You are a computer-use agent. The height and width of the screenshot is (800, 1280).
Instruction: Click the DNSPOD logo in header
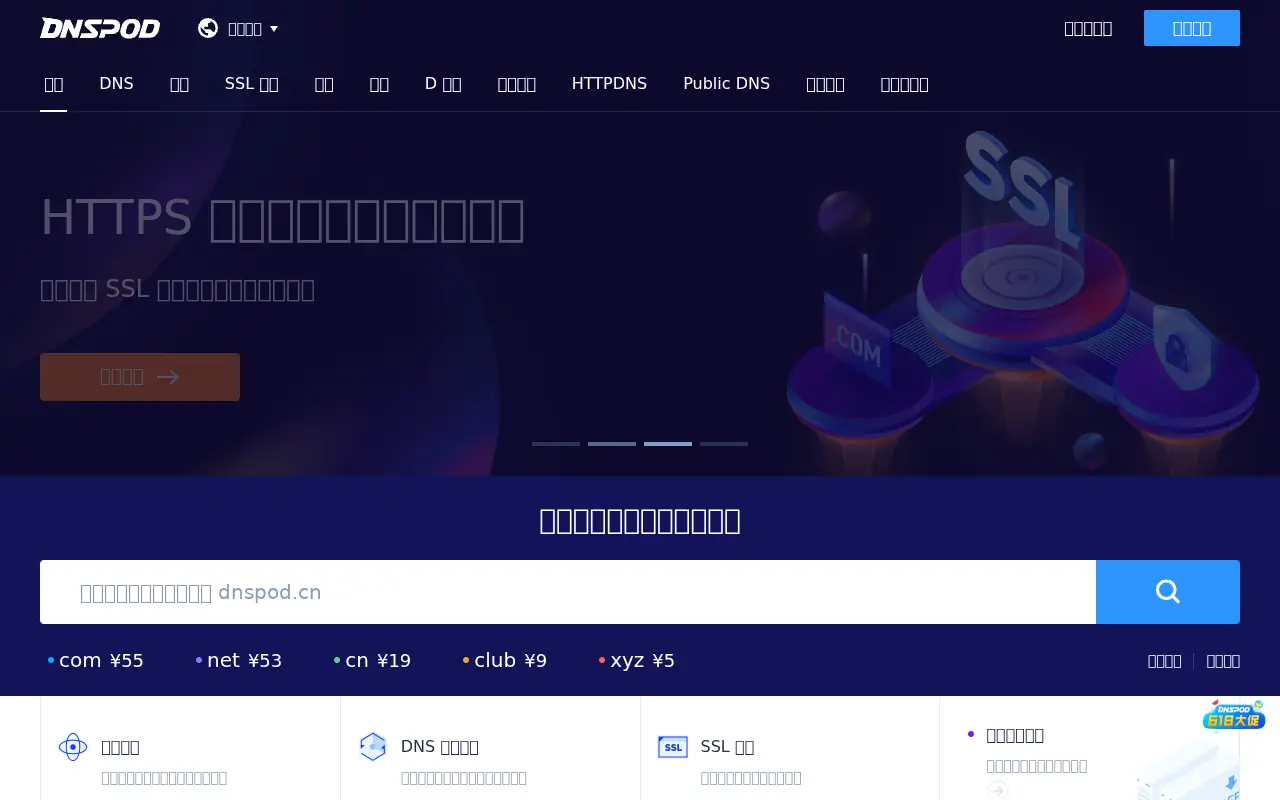[100, 28]
